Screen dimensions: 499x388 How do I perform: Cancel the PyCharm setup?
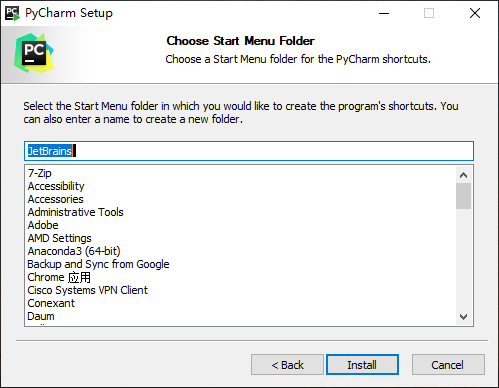tap(448, 365)
